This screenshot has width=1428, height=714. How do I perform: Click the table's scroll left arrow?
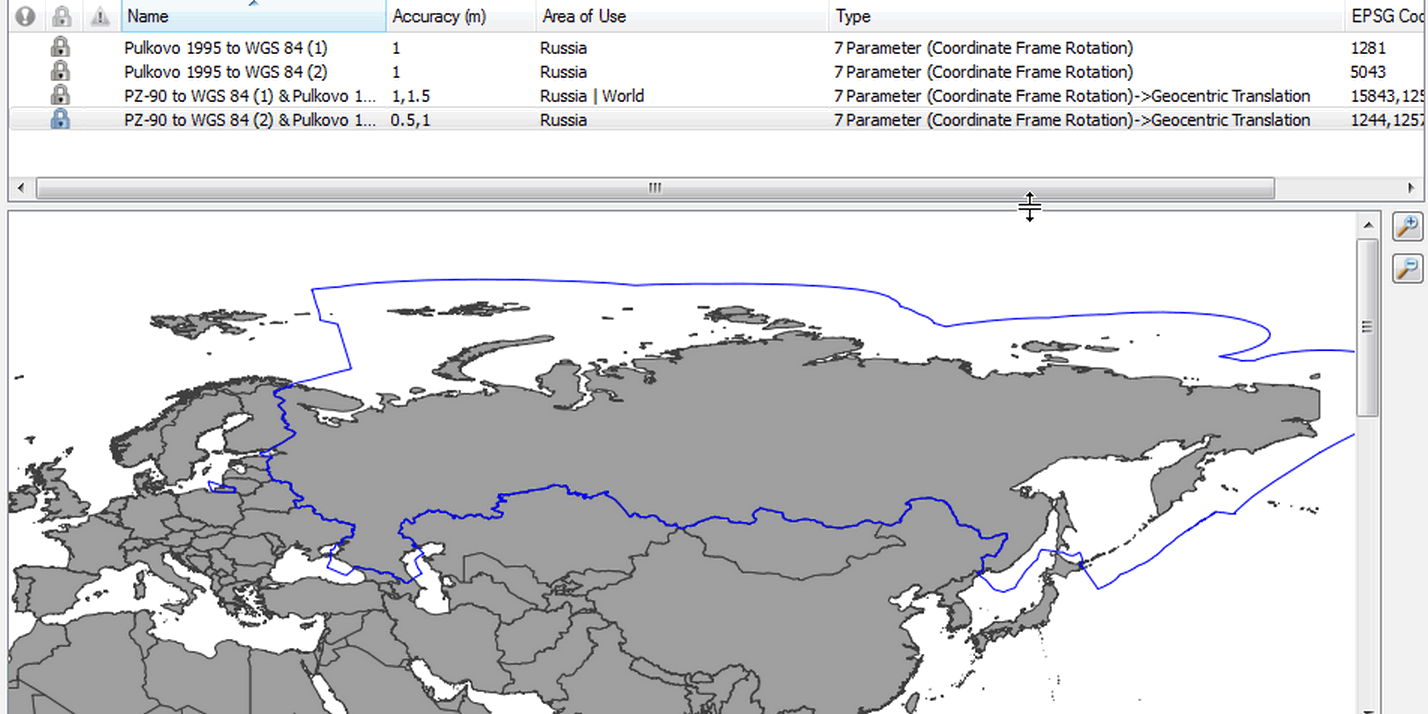click(21, 188)
